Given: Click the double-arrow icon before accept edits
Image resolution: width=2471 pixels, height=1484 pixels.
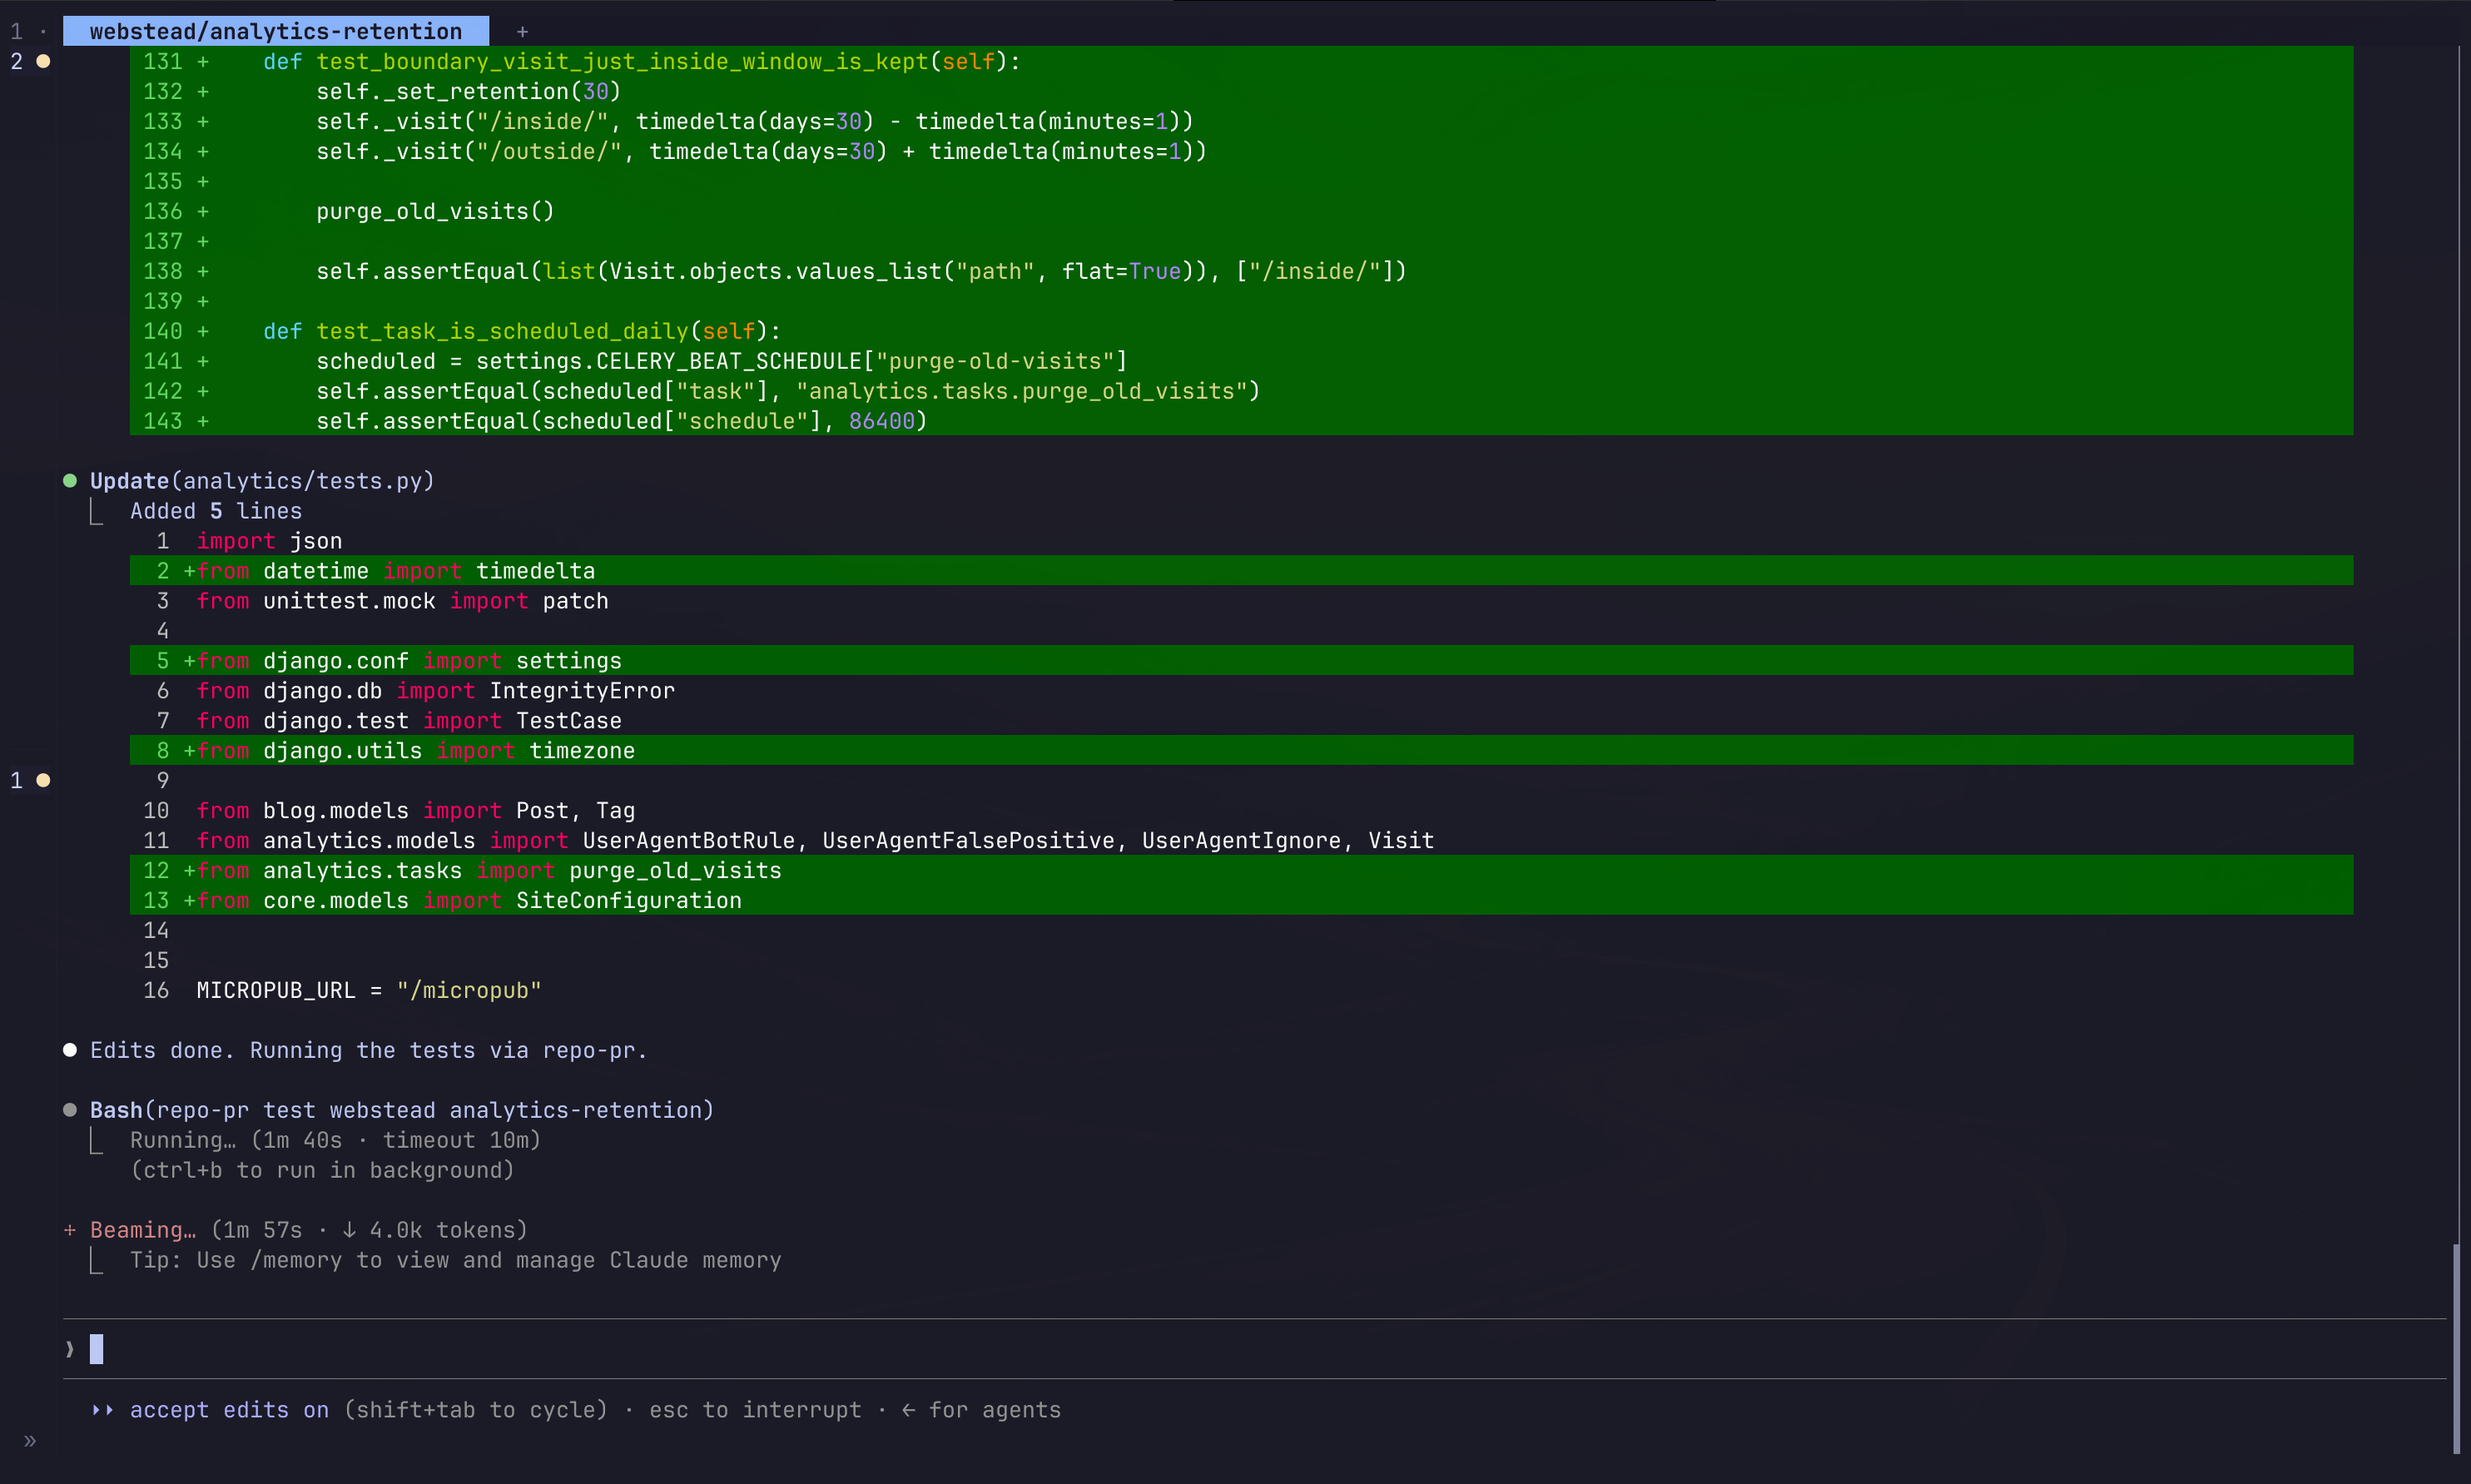Looking at the screenshot, I should (x=103, y=1410).
